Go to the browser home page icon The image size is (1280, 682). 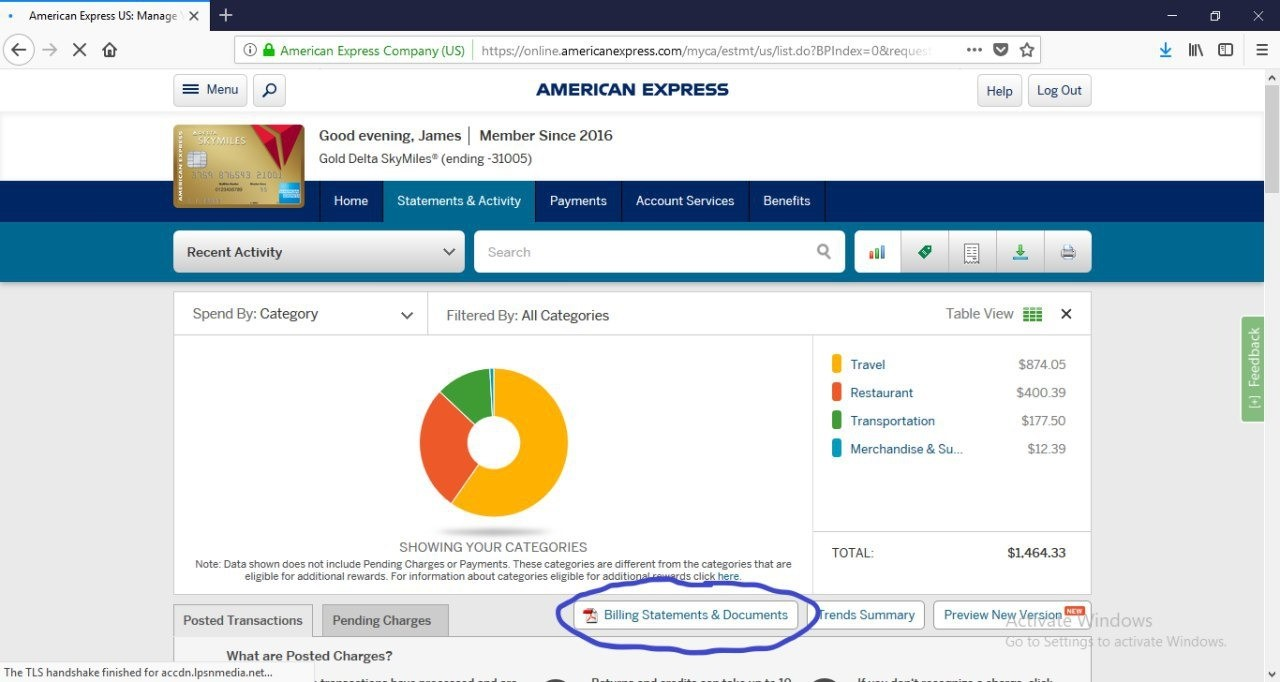coord(109,50)
